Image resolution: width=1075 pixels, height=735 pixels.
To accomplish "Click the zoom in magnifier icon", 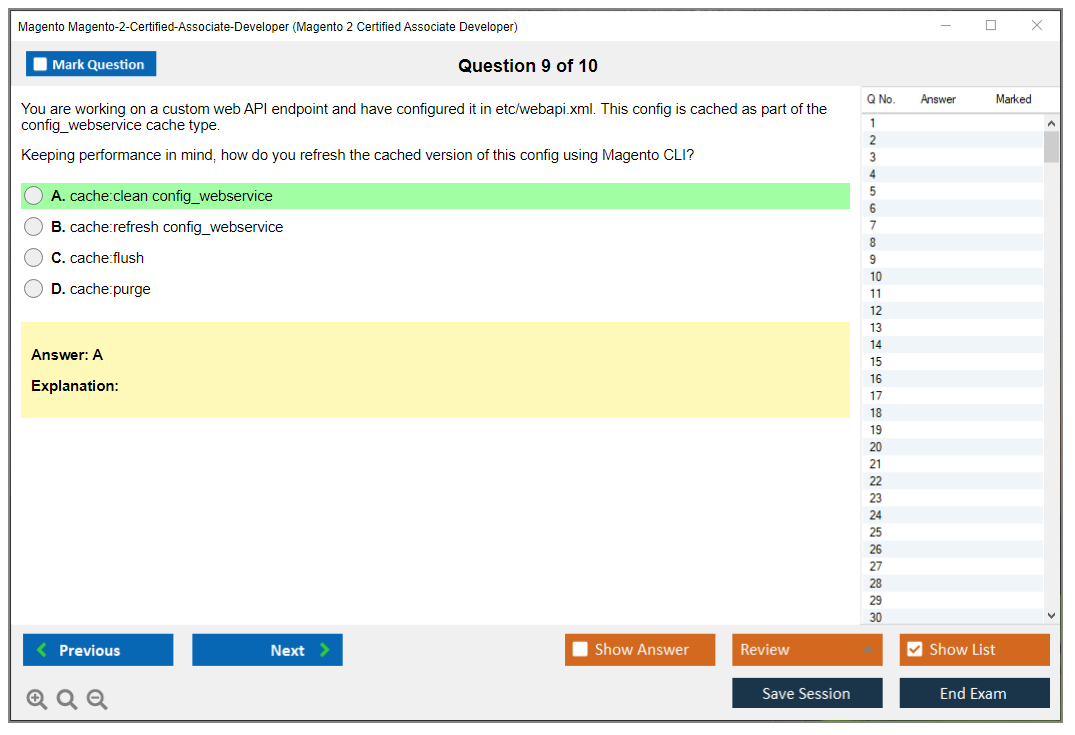I will pyautogui.click(x=37, y=700).
